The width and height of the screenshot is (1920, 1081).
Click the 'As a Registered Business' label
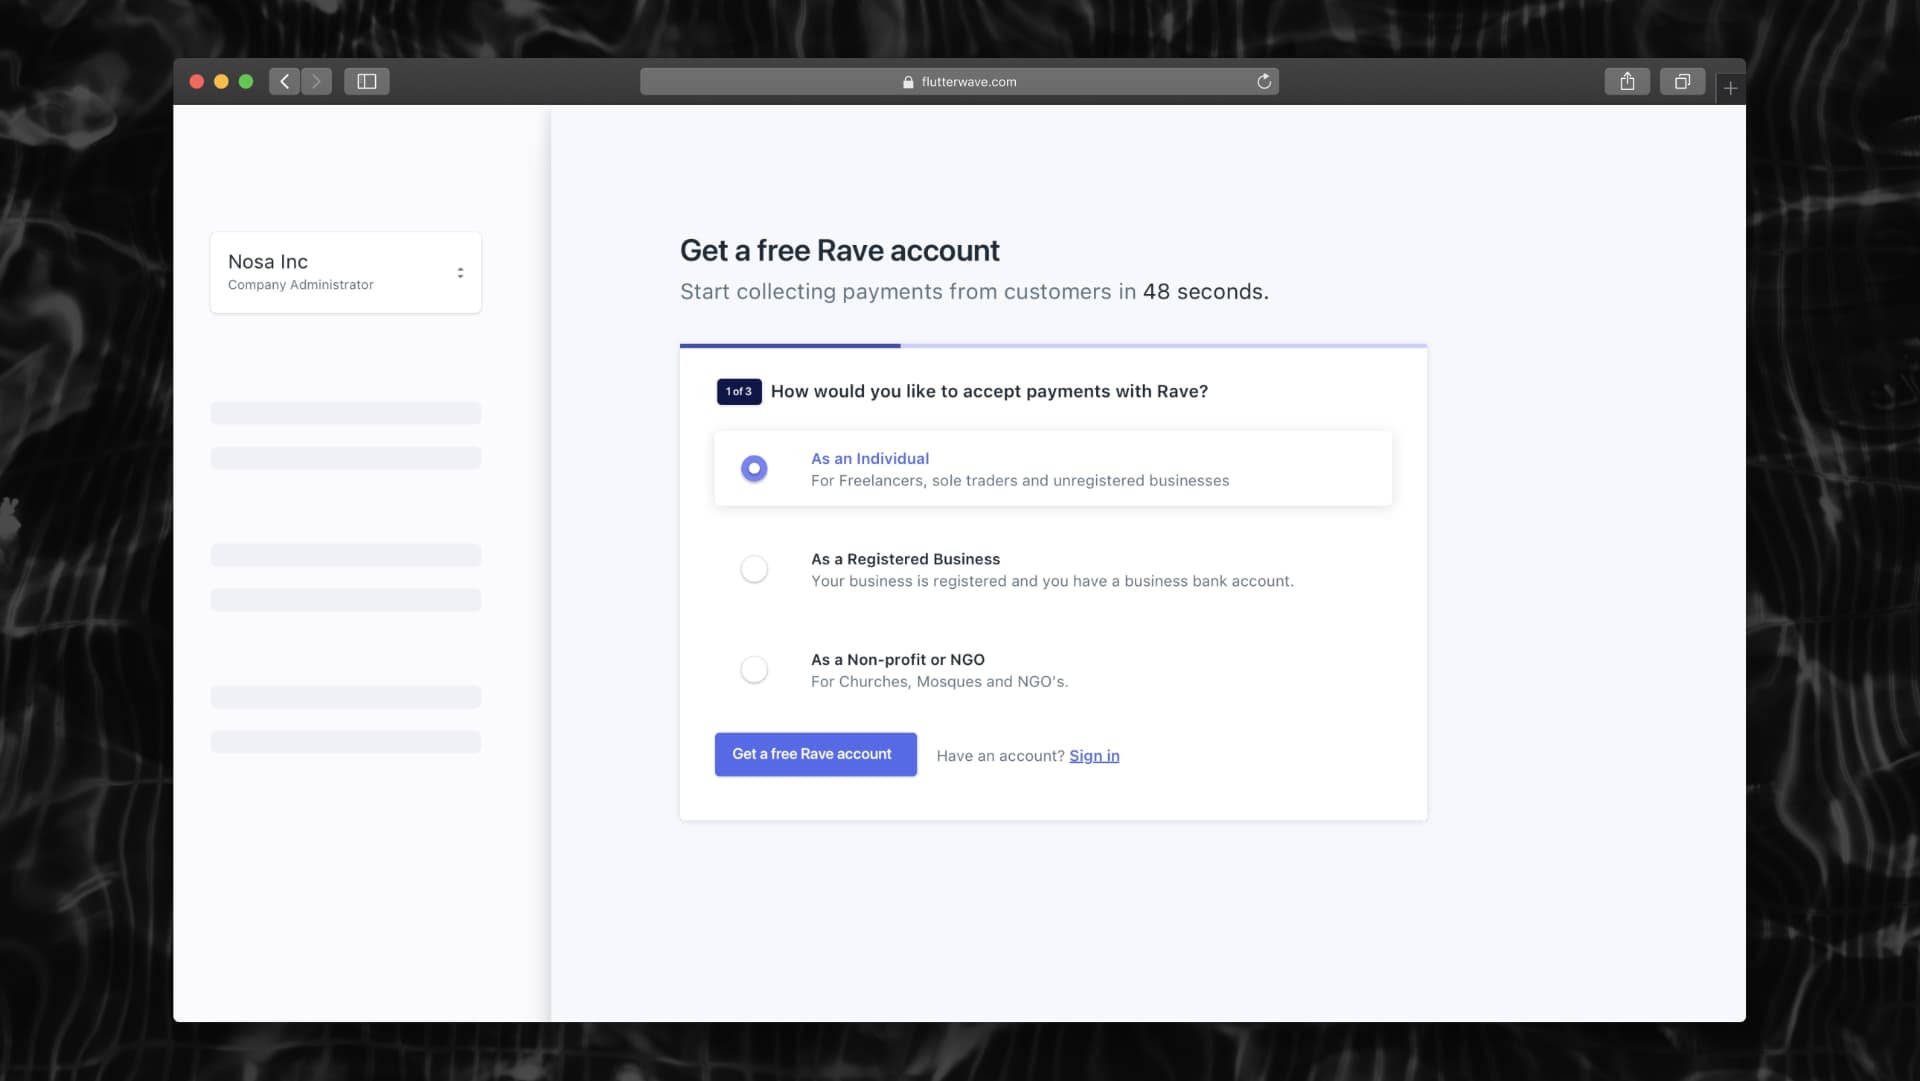905,560
